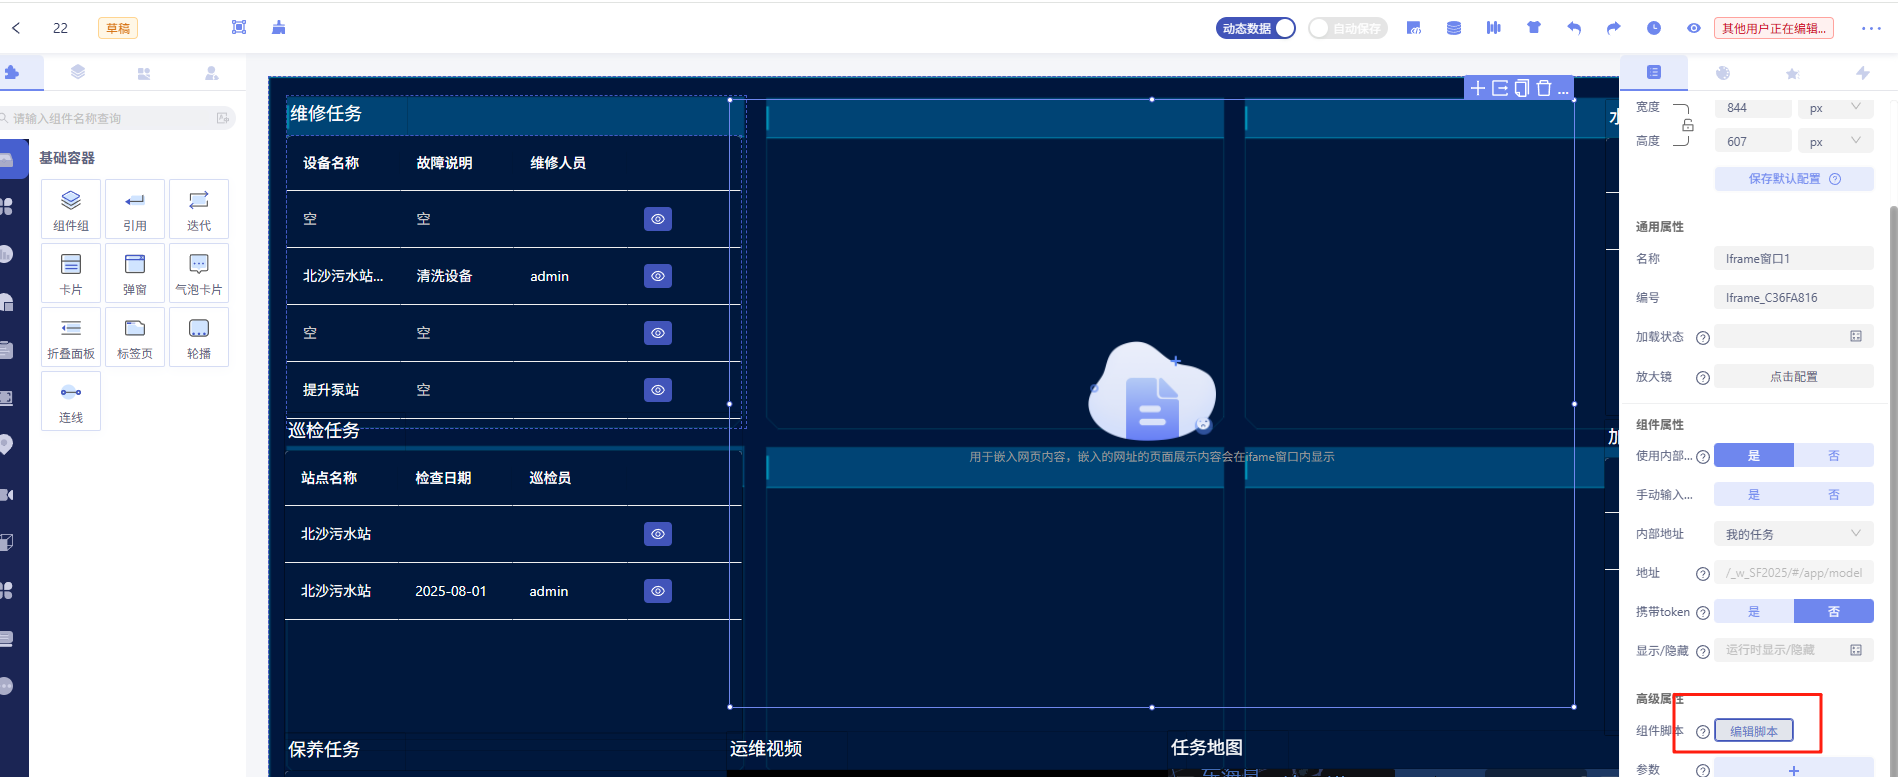Add the 连线 connector line component

tap(71, 401)
